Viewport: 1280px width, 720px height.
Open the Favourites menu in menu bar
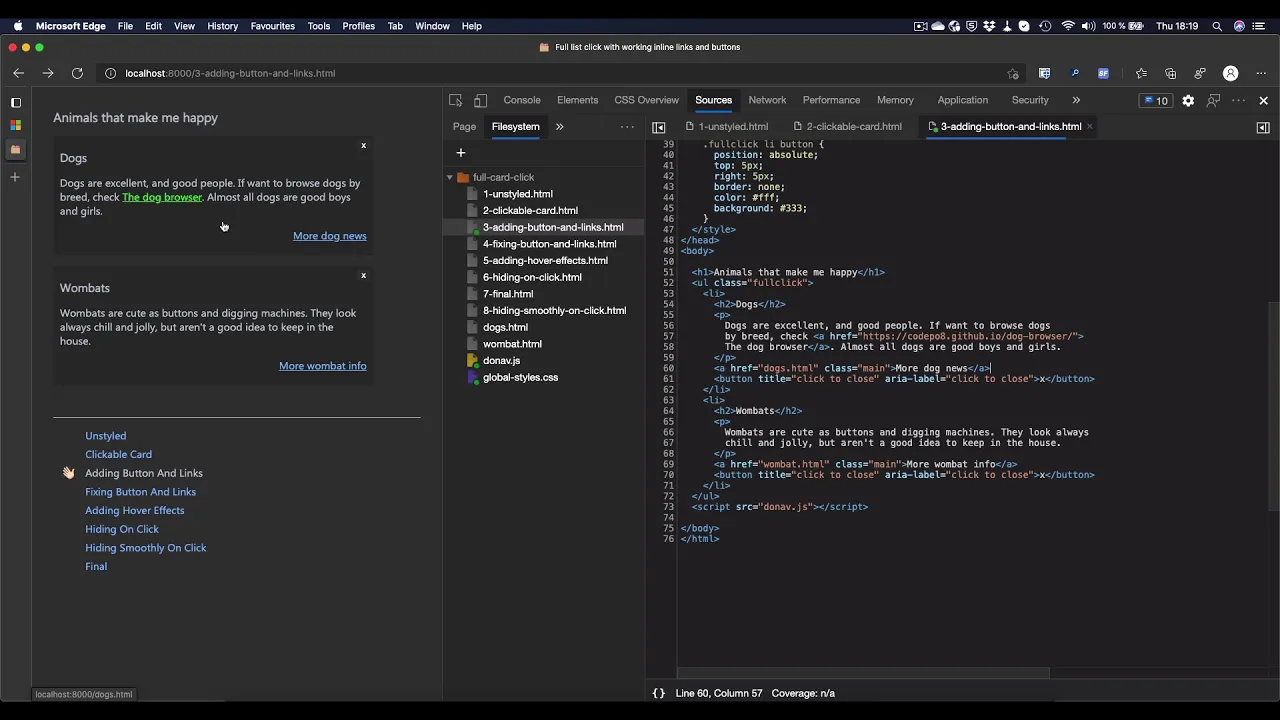point(272,26)
